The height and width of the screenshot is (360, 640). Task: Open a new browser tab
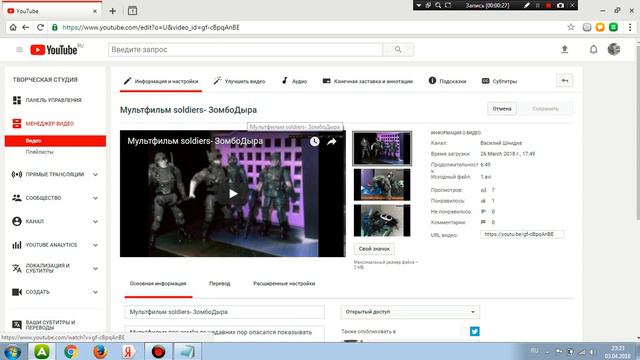113,11
